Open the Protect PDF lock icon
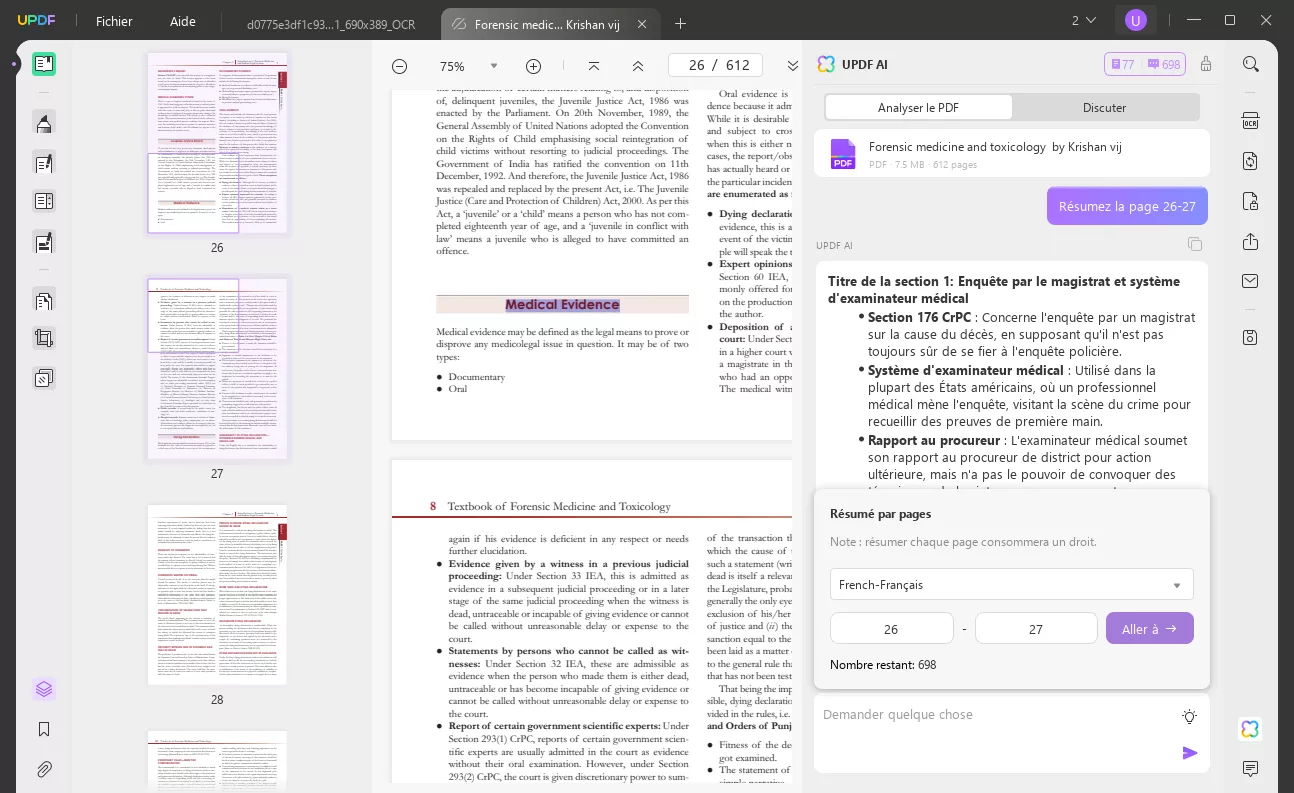This screenshot has height=793, width=1294. [1250, 201]
